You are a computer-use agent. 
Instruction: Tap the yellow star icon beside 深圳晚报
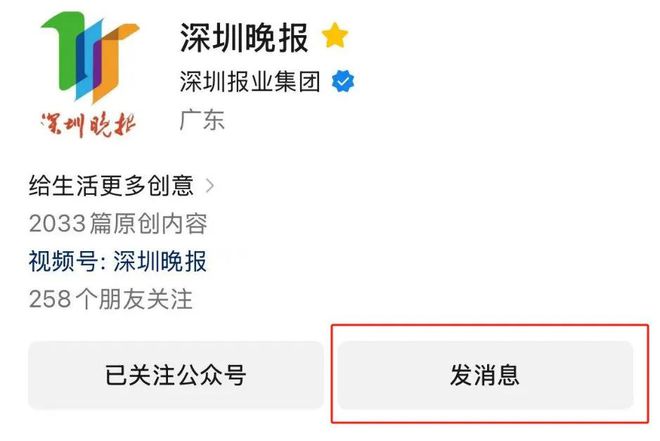[x=335, y=35]
